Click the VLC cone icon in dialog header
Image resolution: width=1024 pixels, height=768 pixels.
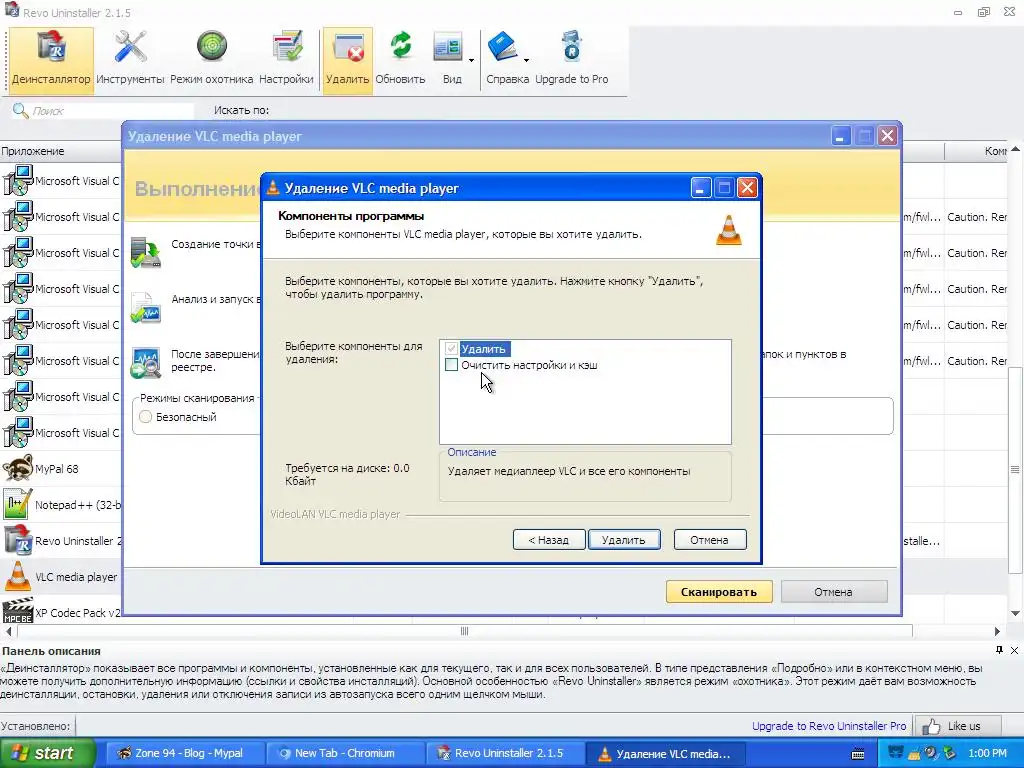(729, 230)
